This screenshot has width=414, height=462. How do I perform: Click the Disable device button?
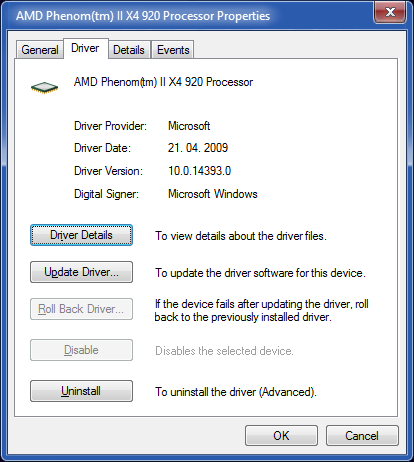[81, 350]
